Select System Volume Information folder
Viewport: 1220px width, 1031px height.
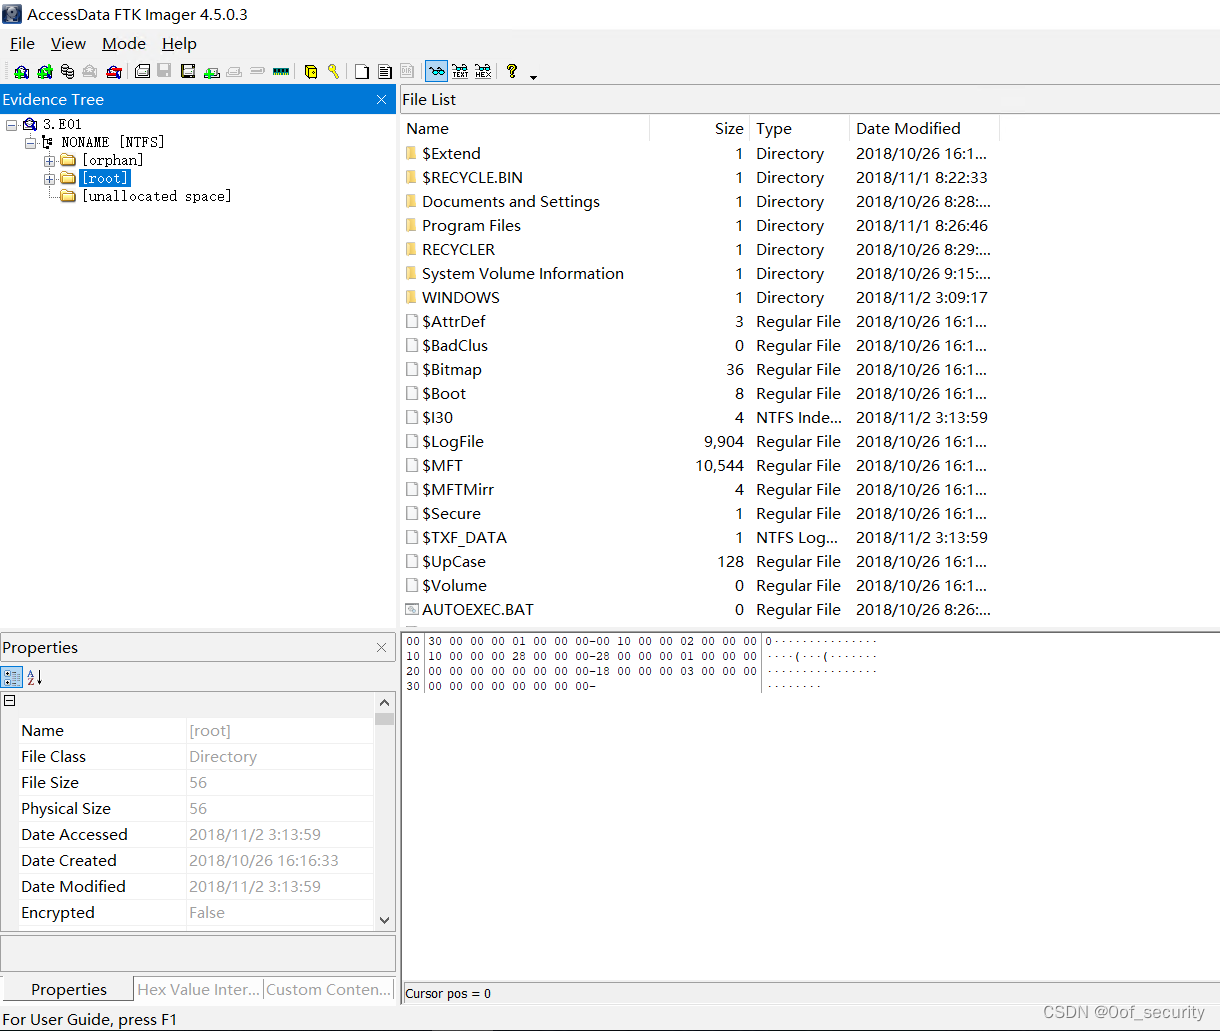pos(523,273)
